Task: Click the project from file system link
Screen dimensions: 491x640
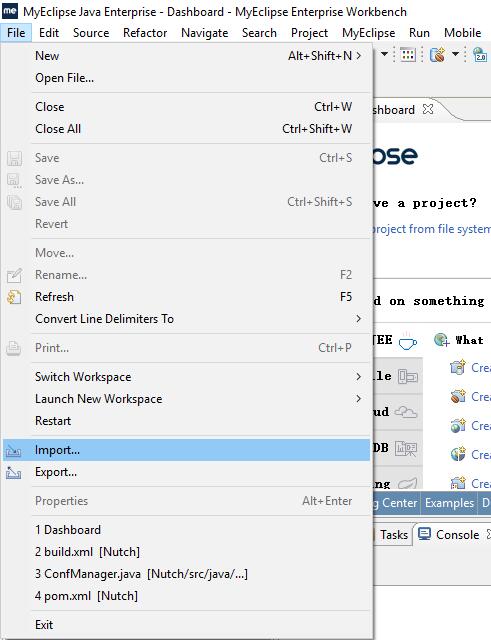Action: pos(432,229)
